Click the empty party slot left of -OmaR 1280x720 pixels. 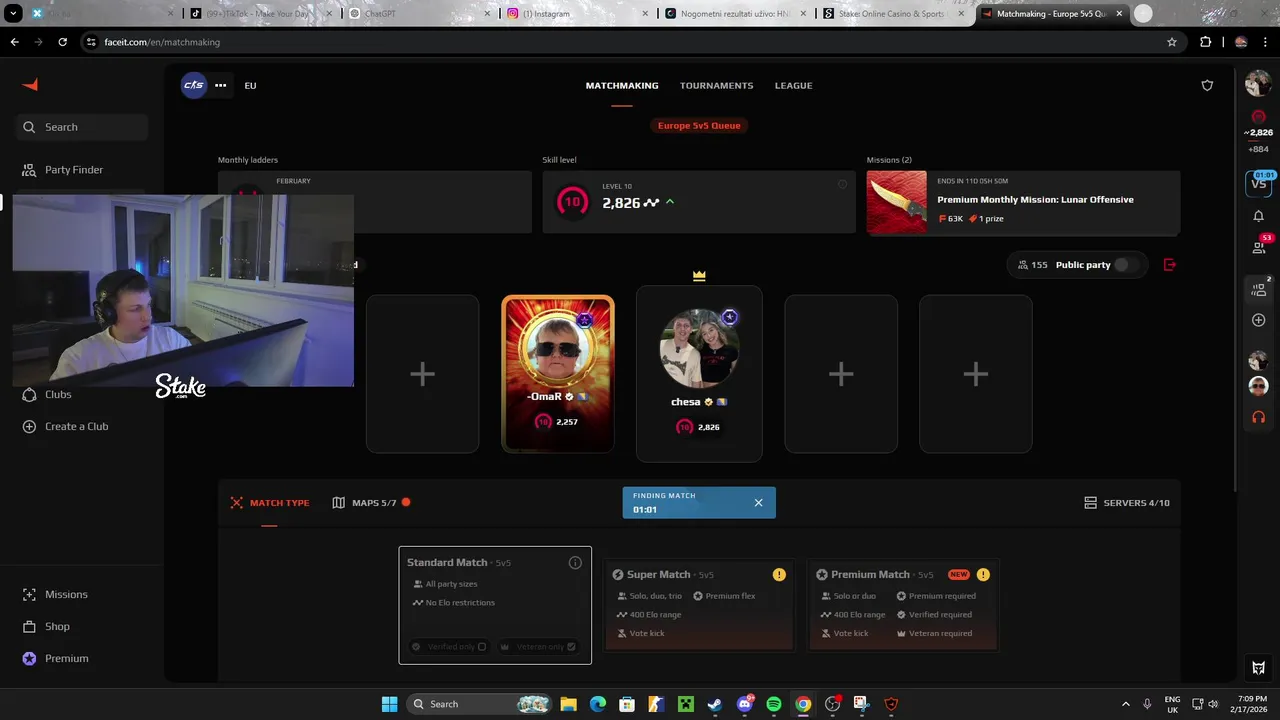click(422, 374)
